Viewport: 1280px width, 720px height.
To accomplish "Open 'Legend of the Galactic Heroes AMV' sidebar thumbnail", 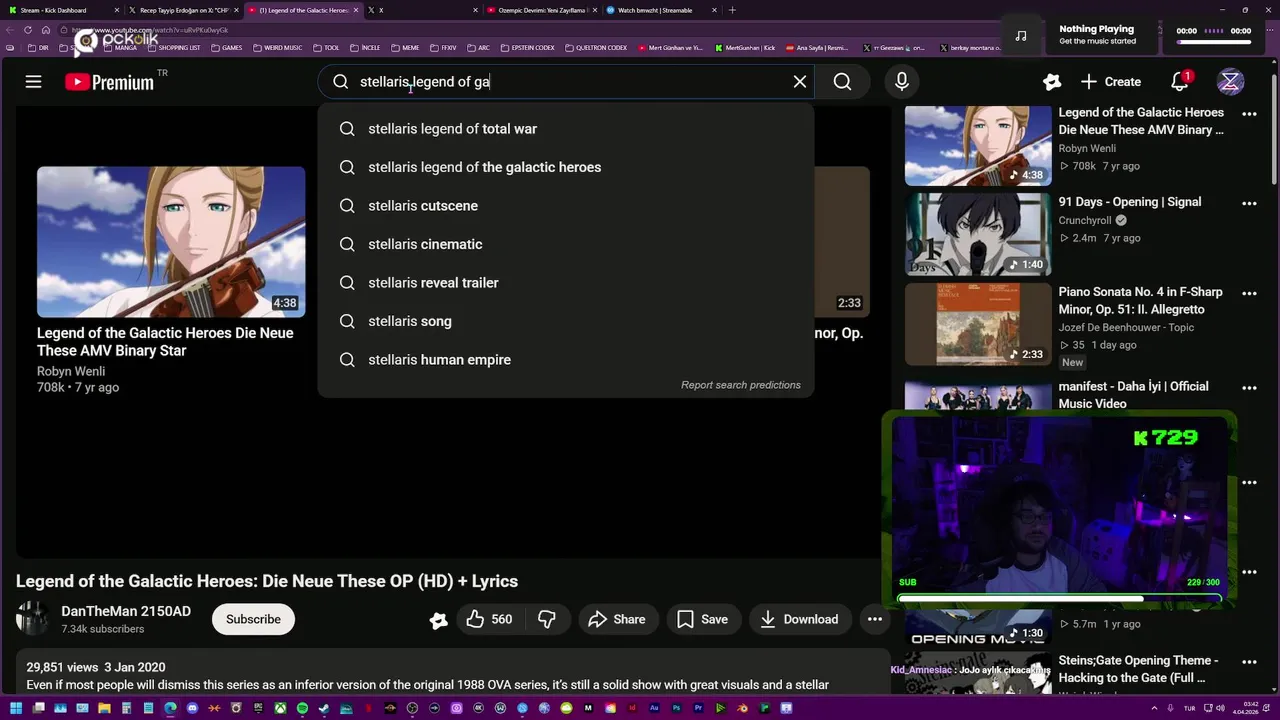I will 978,145.
